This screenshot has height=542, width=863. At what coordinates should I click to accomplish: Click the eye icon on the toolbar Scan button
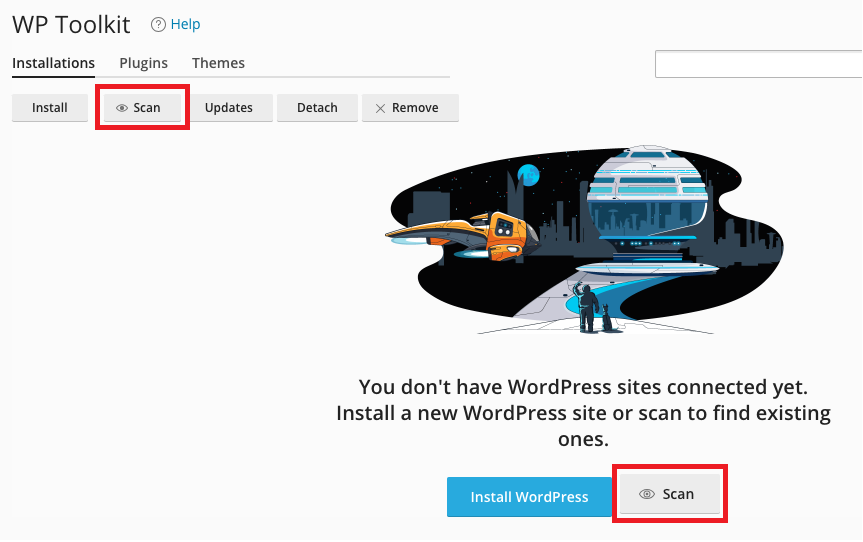tap(122, 108)
